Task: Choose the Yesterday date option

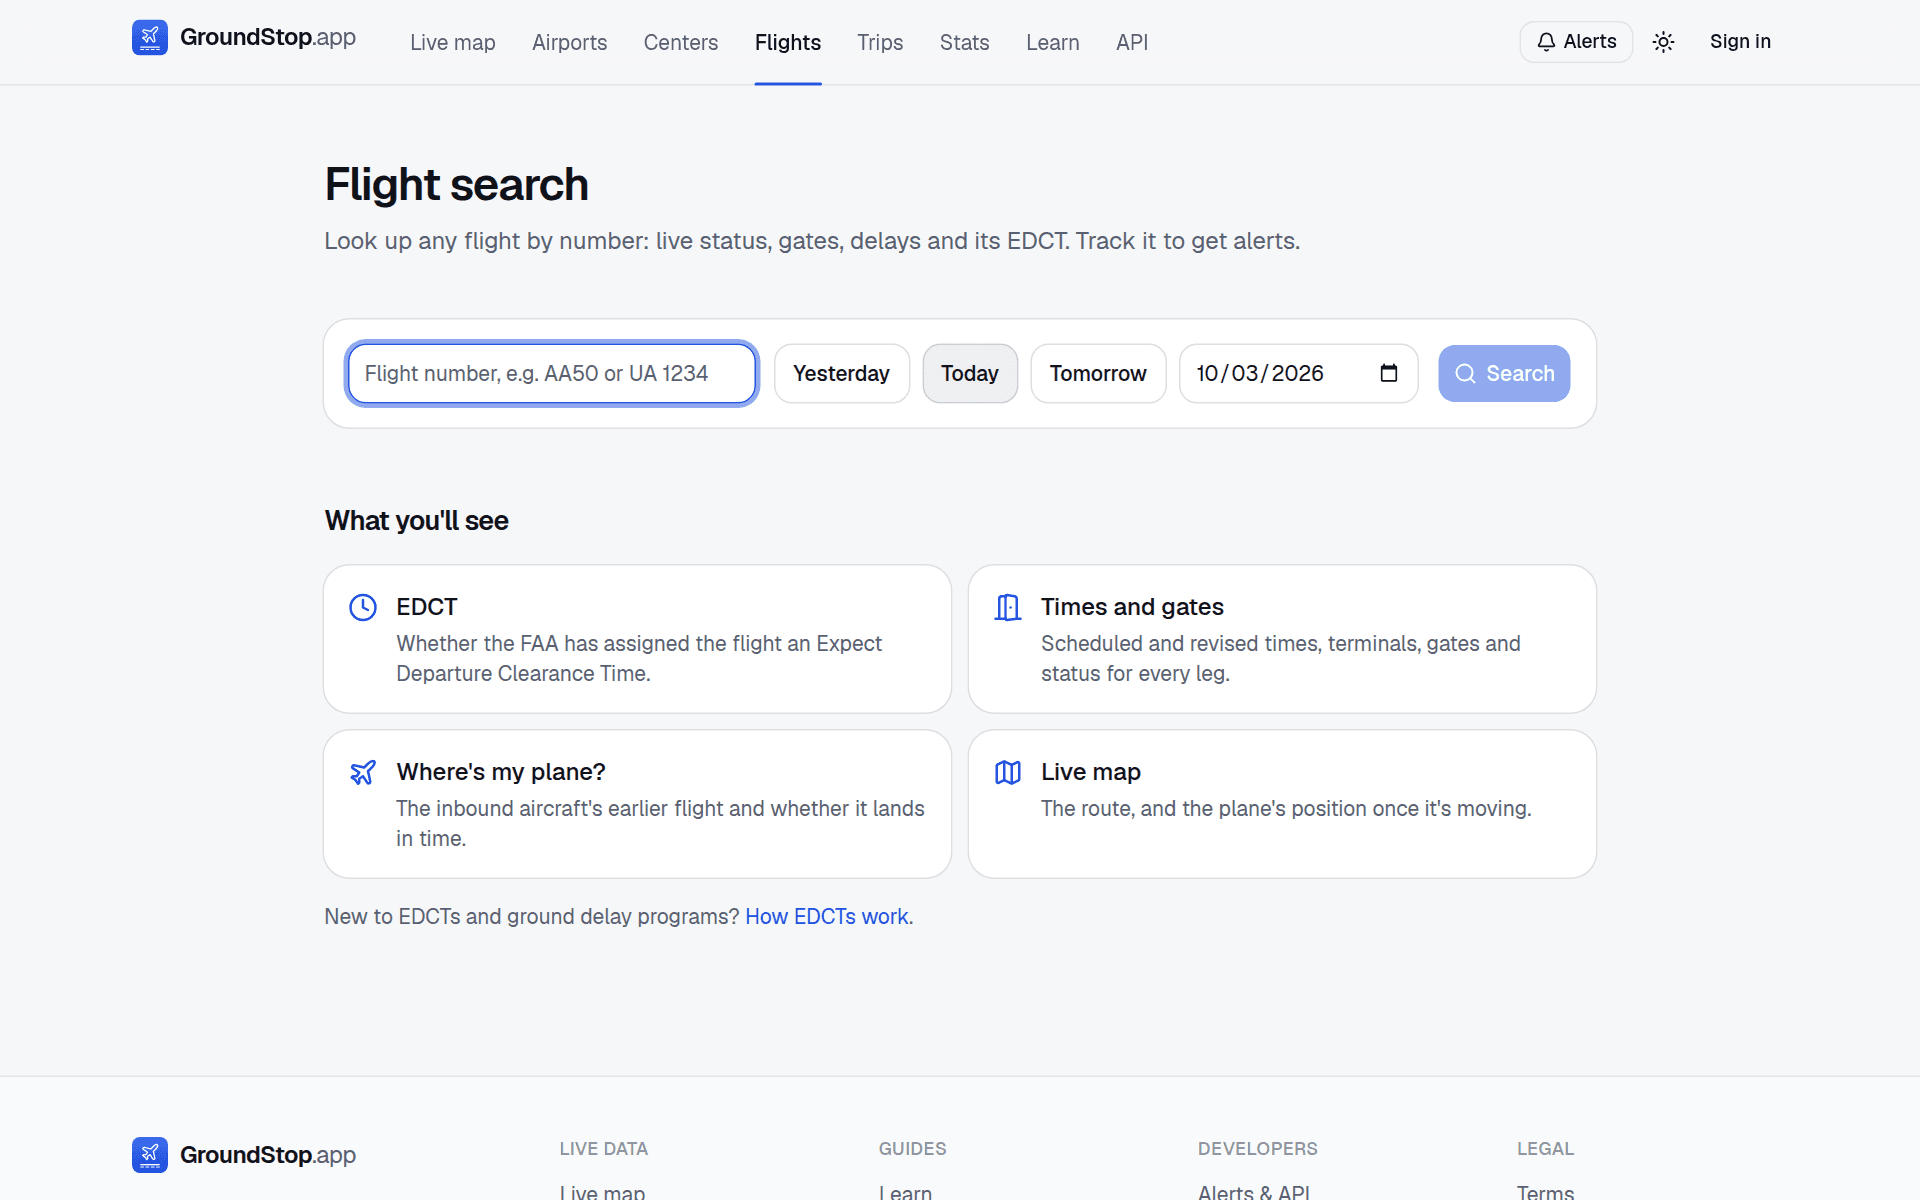Action: (842, 374)
